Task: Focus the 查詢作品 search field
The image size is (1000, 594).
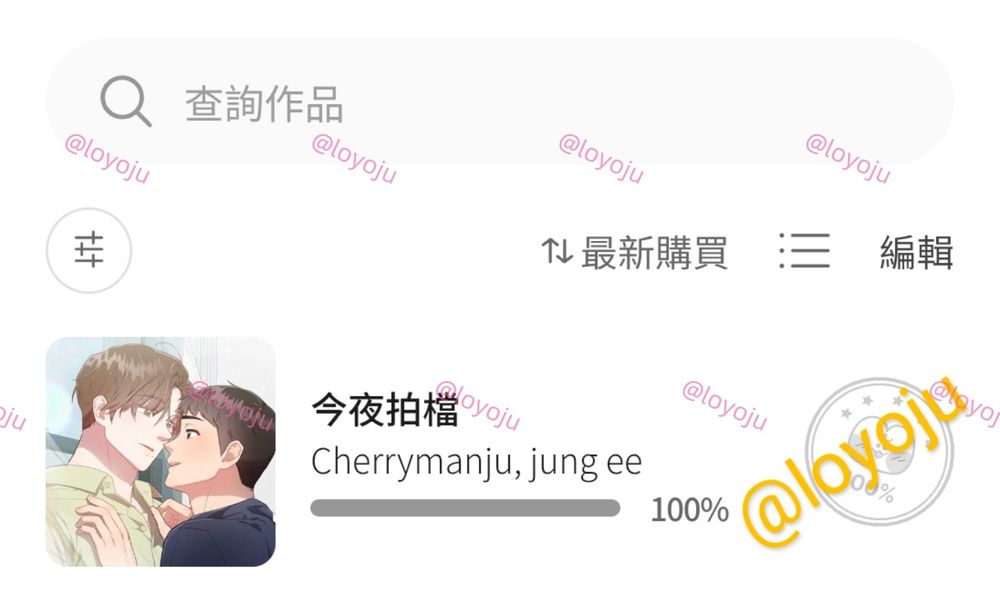Action: 499,101
